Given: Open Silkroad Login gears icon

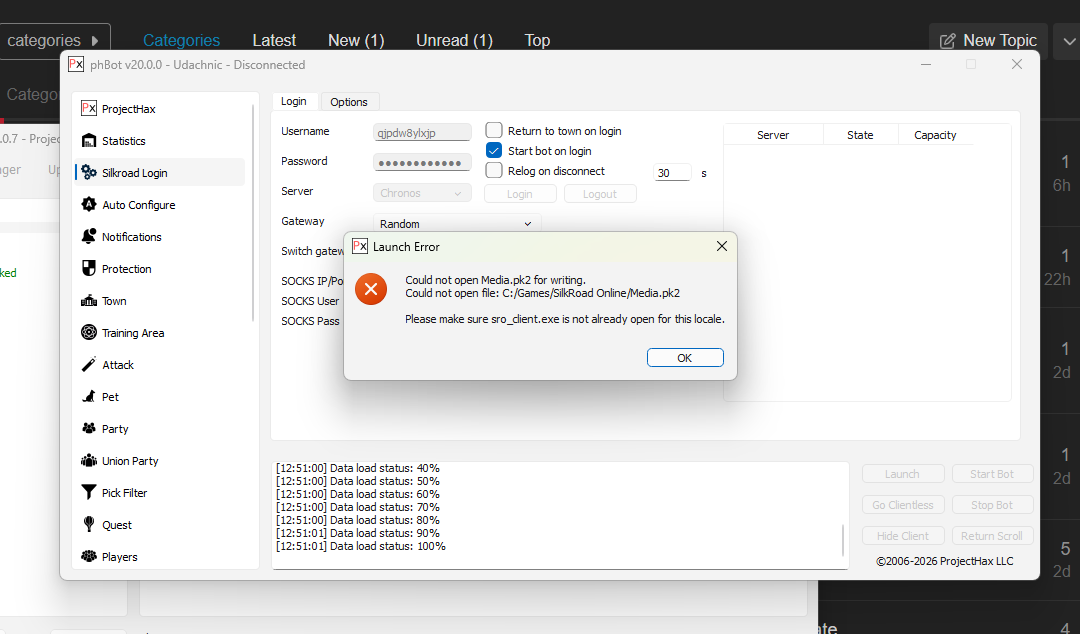Looking at the screenshot, I should coord(89,173).
